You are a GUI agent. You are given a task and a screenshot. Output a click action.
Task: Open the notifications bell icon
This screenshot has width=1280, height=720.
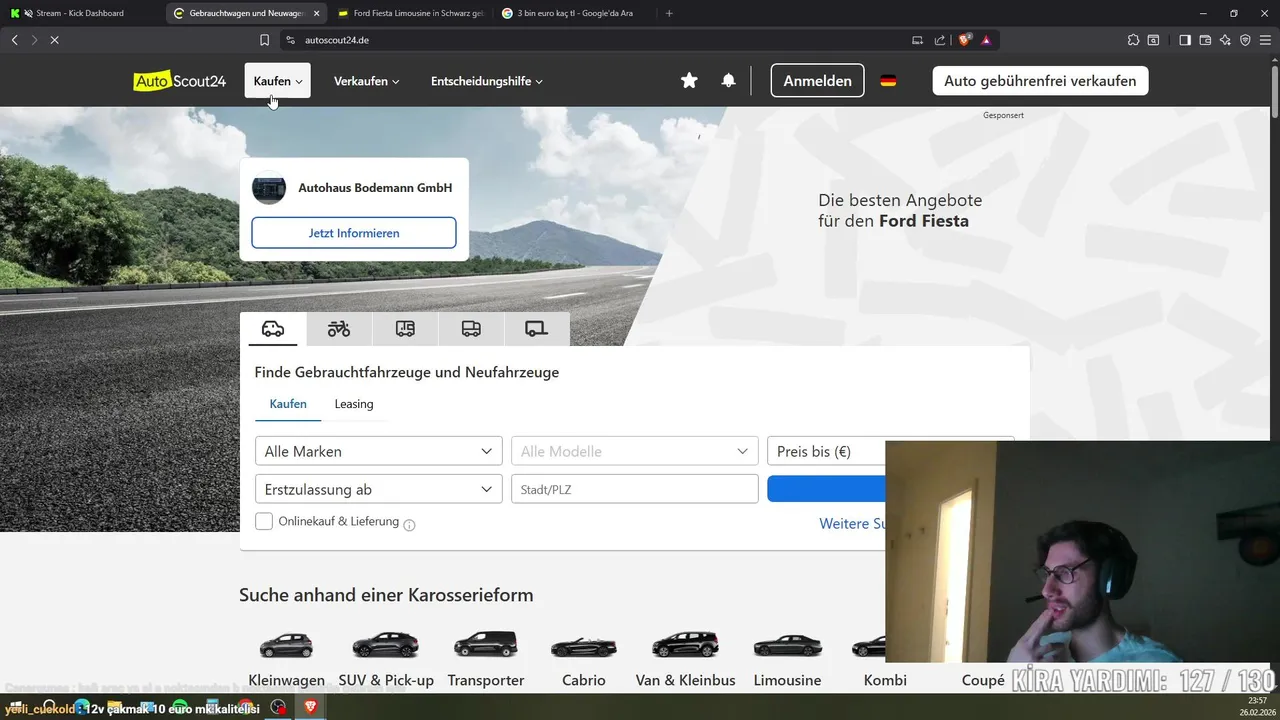click(729, 81)
